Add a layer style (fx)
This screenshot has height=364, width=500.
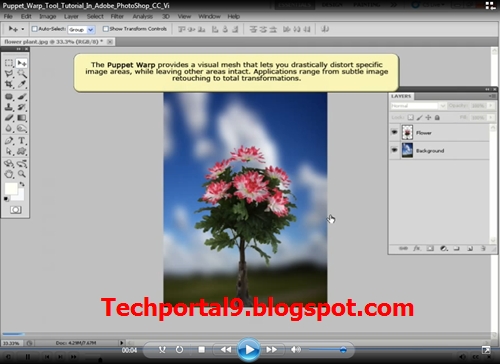417,248
